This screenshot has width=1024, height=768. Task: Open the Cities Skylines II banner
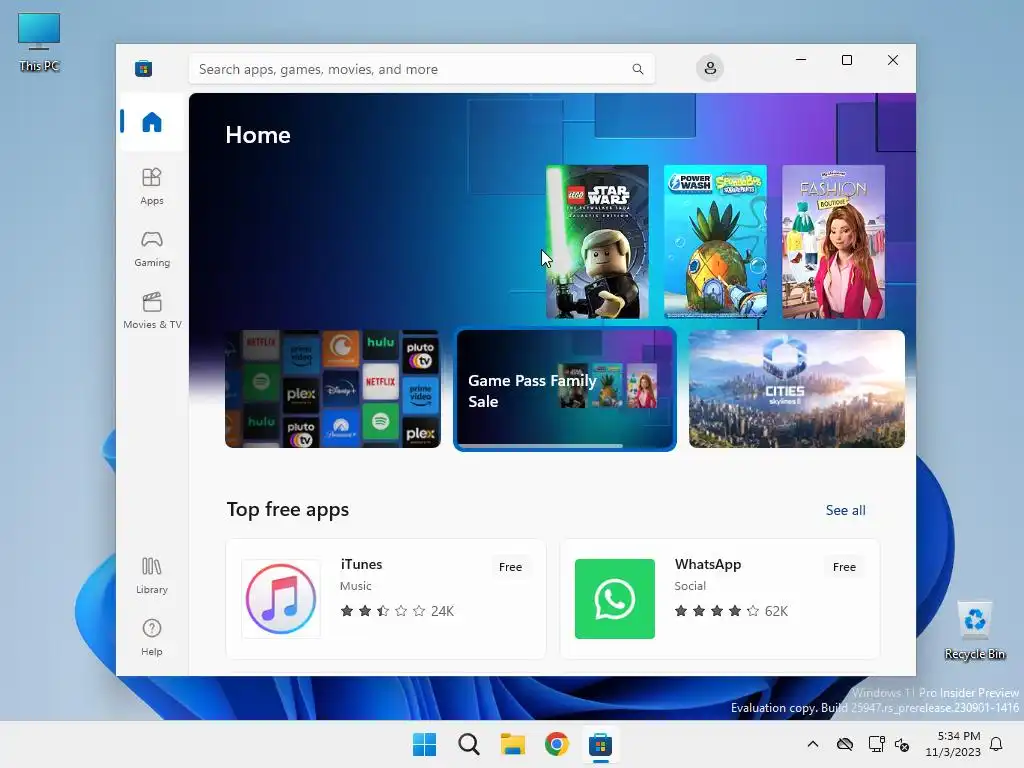pos(797,389)
